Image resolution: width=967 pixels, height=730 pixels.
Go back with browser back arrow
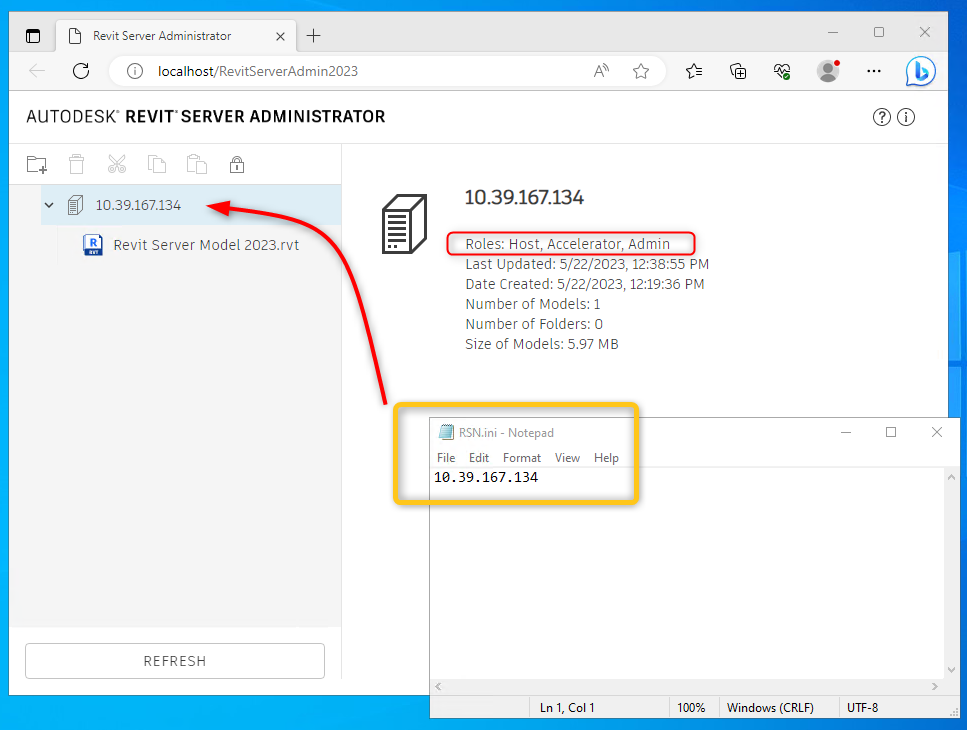point(37,72)
